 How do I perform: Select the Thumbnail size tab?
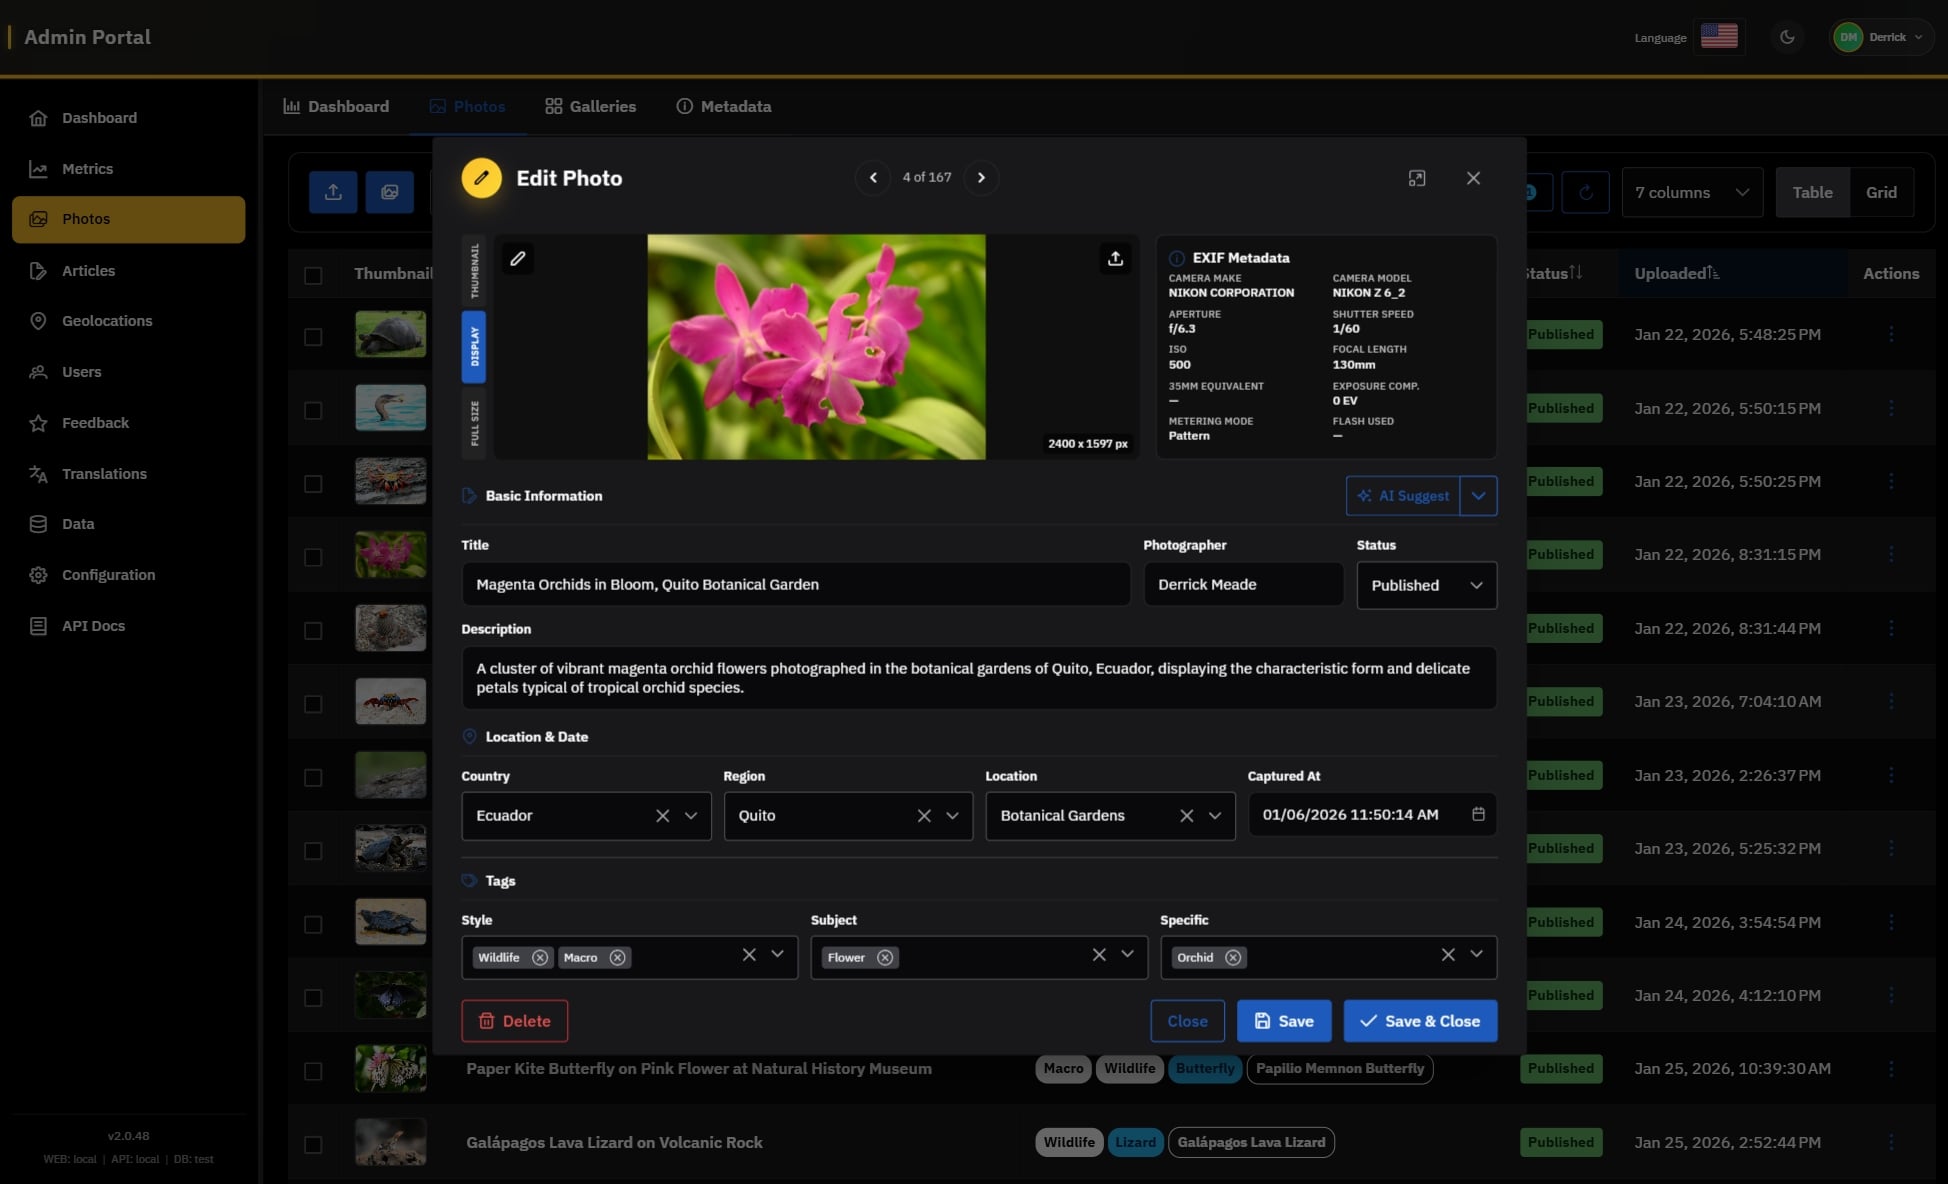pos(474,271)
